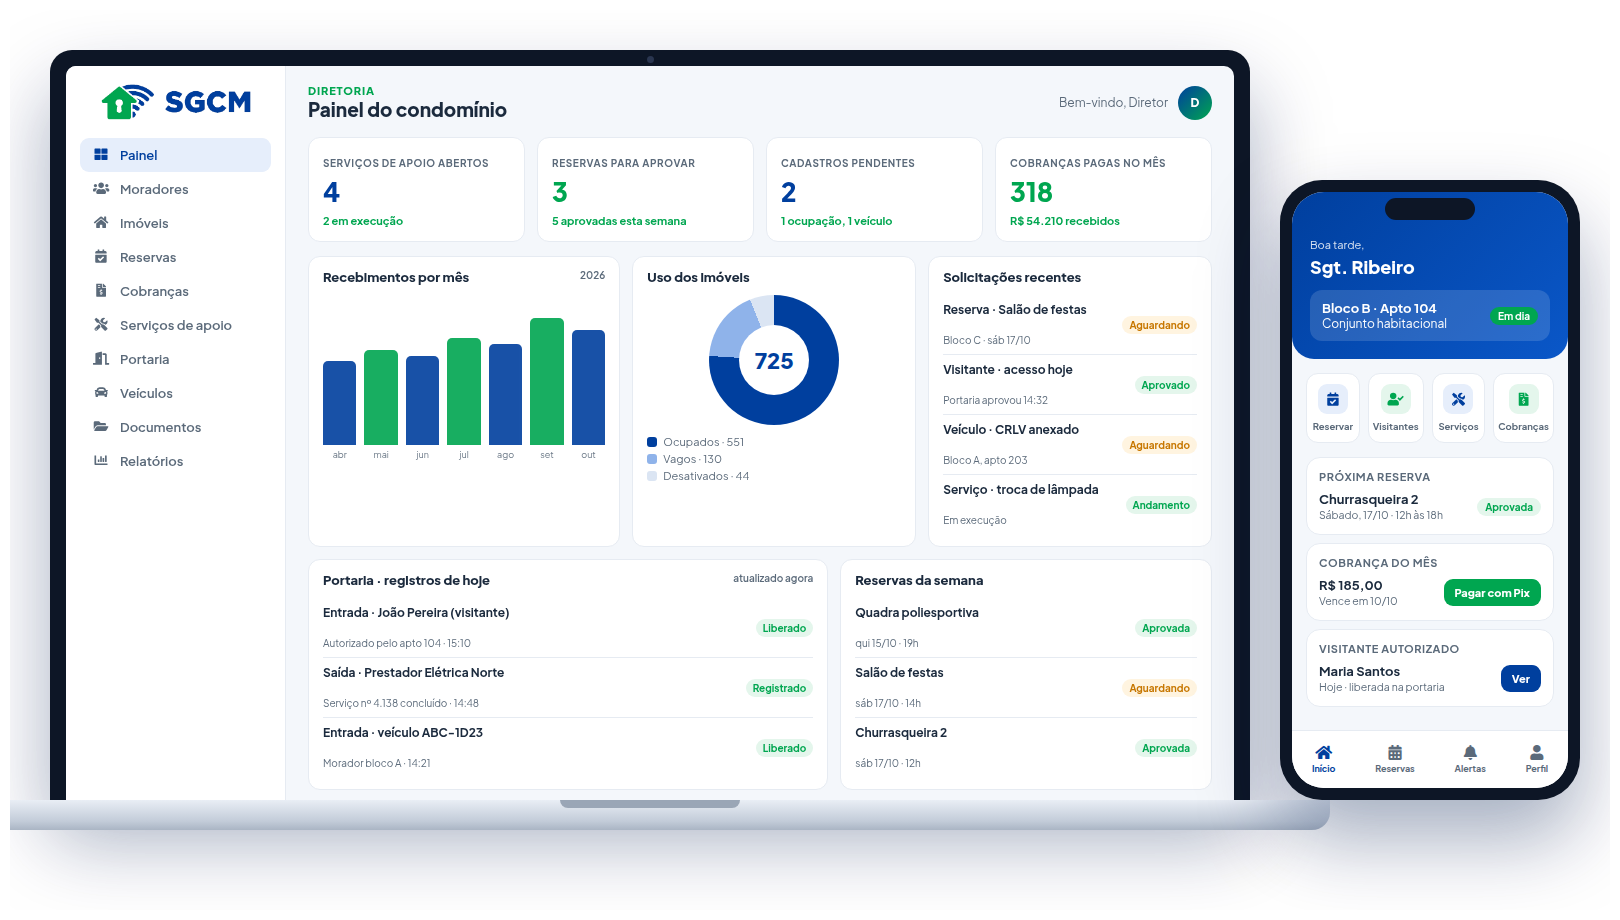Screen dimensions: 1620x920
Task: Click Ocupados dark blue legend swatch
Action: (x=652, y=442)
